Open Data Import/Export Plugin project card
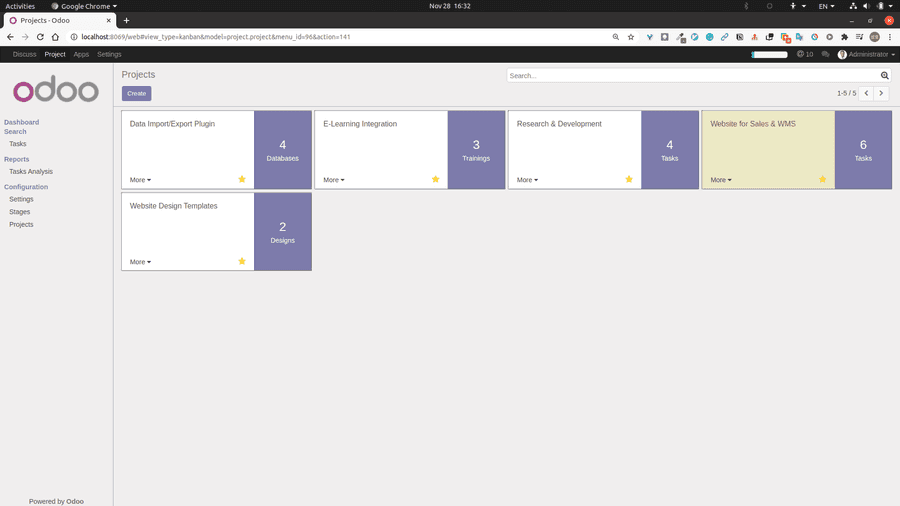Screen dimensions: 900x506 point(188,150)
